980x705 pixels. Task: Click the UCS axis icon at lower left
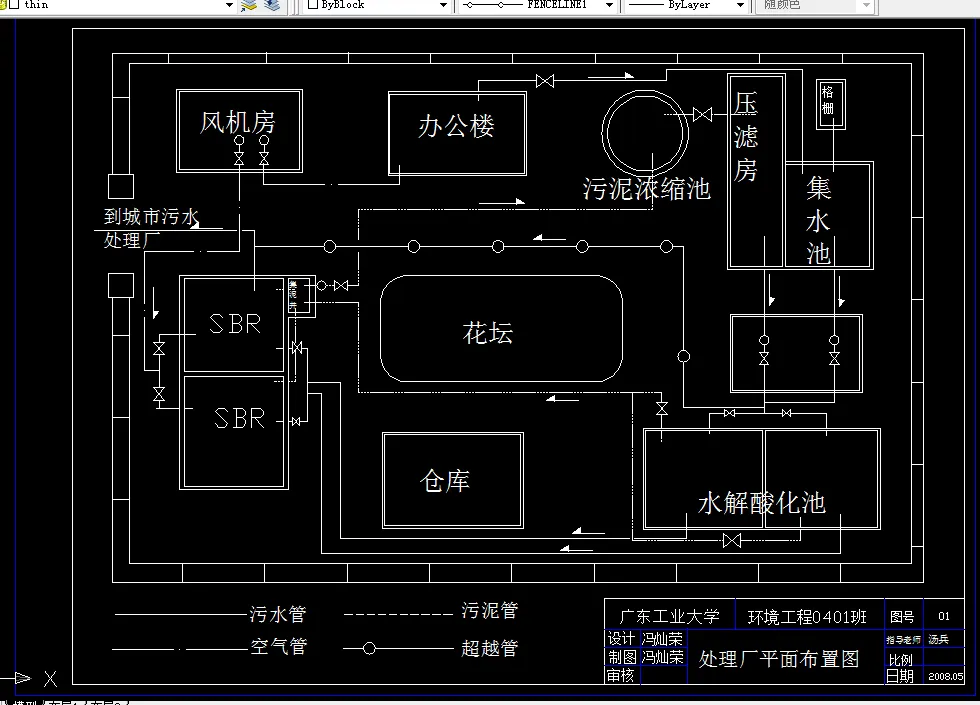click(35, 679)
